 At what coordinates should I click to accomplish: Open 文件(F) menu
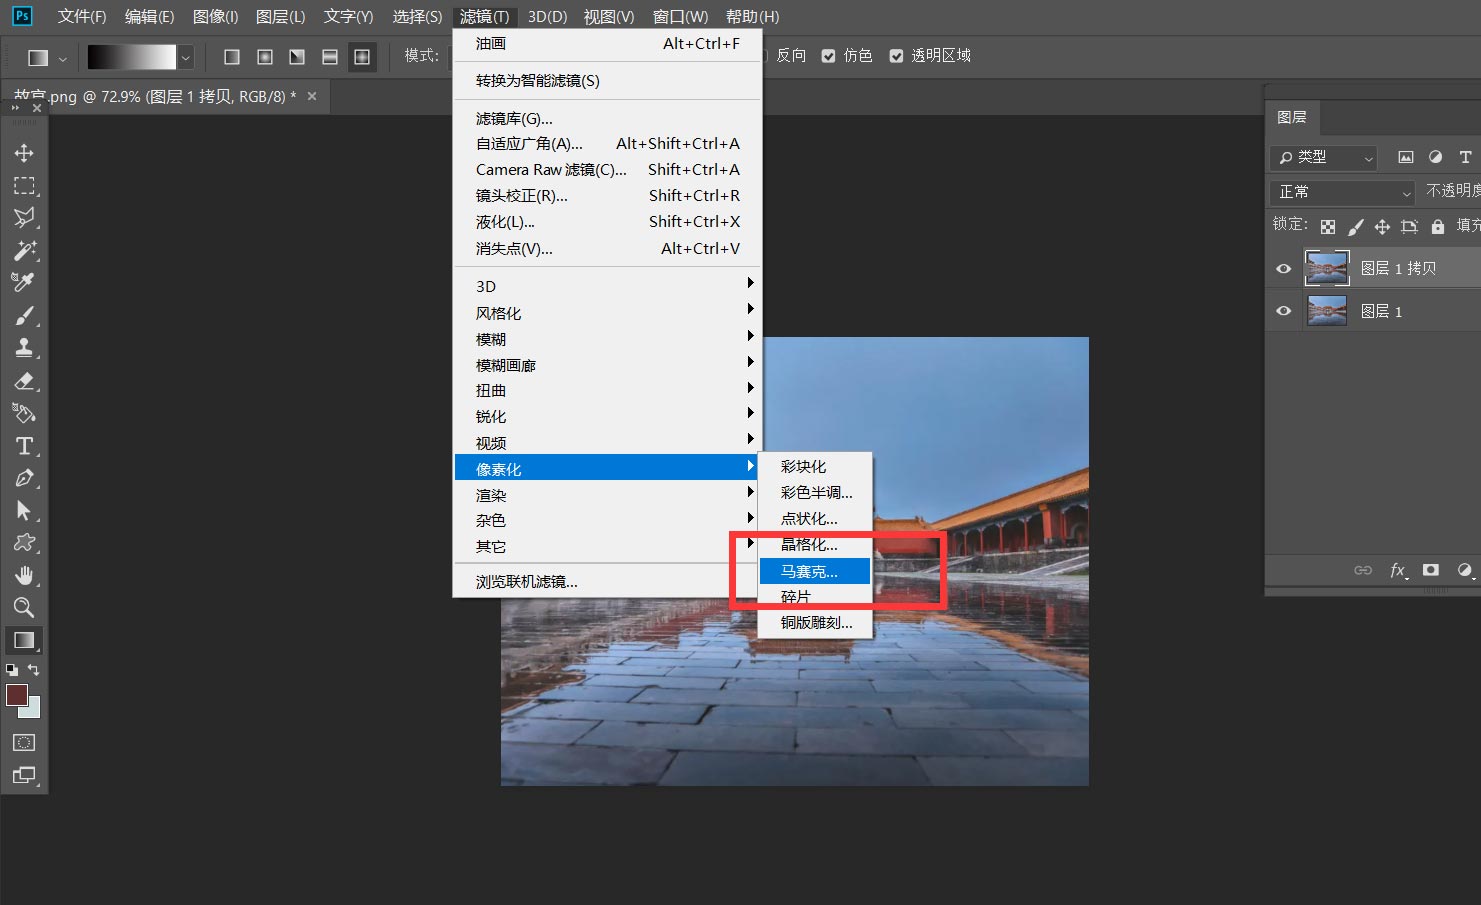click(82, 17)
